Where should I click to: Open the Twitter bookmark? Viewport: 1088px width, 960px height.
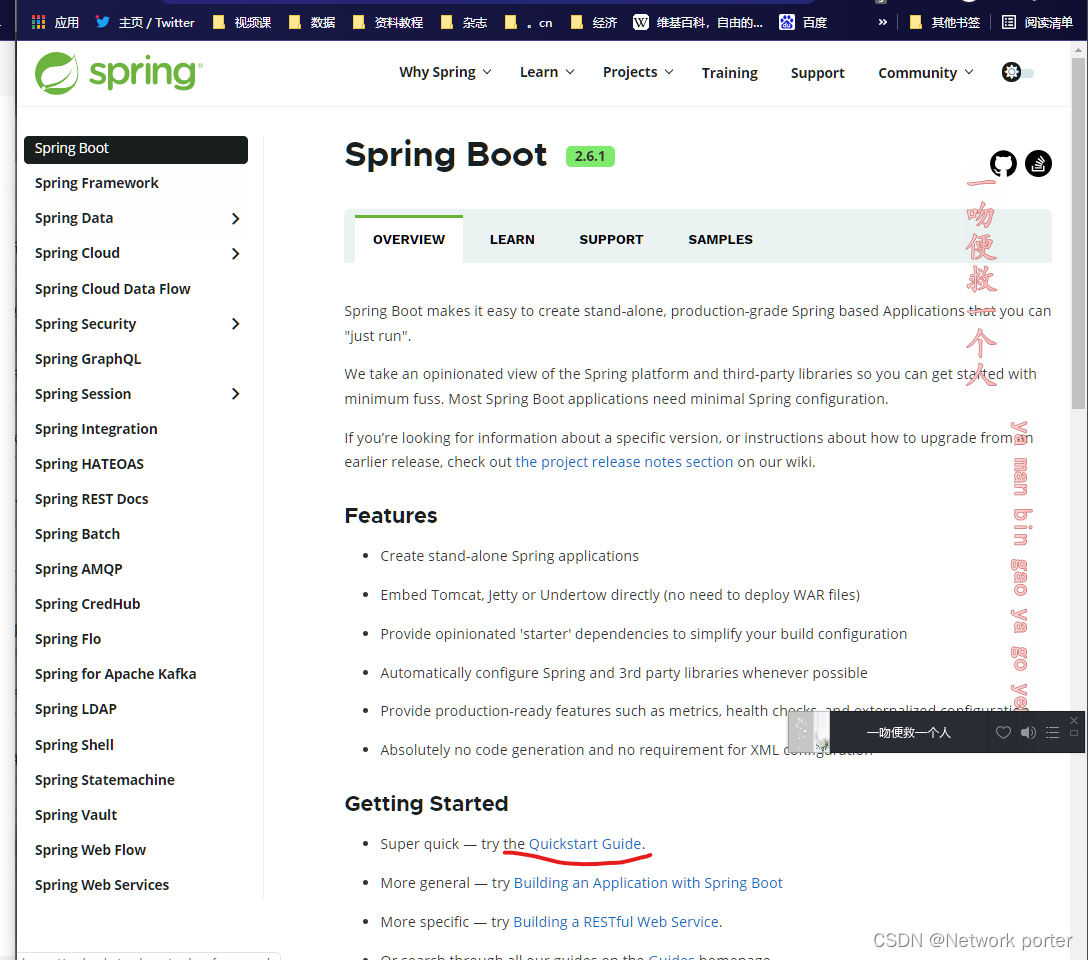click(x=145, y=22)
